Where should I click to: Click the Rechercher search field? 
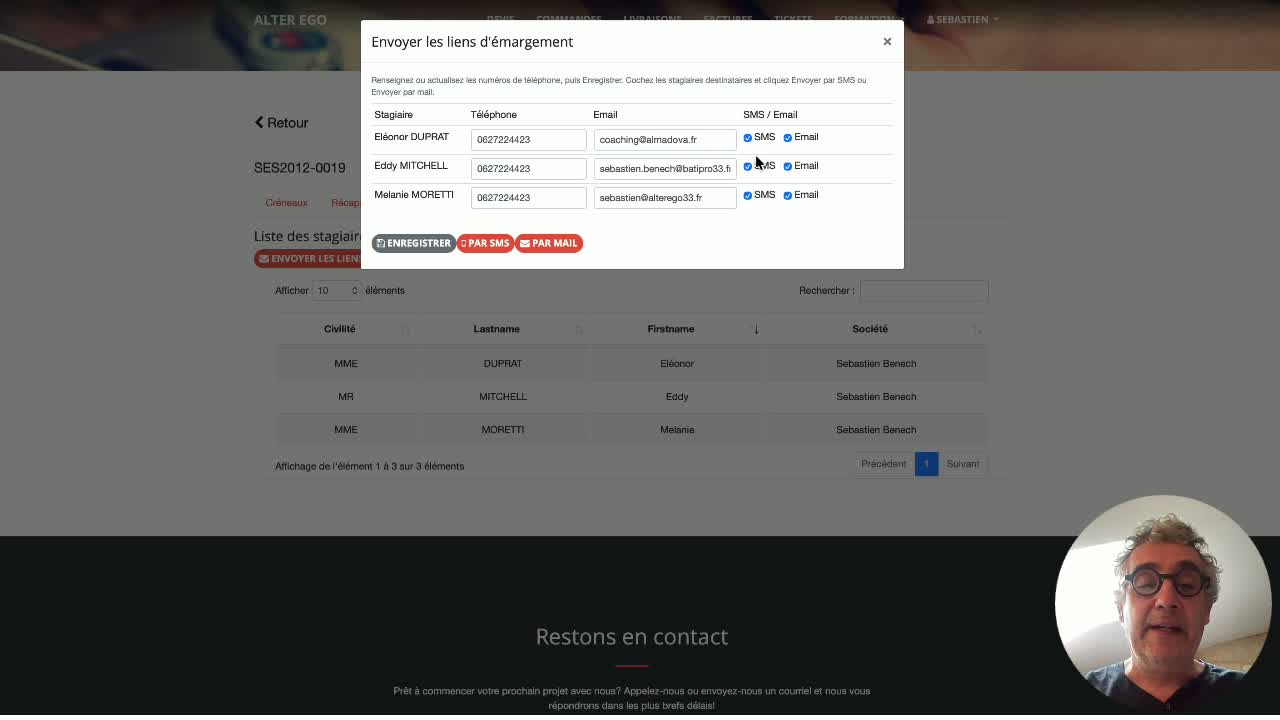tap(924, 290)
